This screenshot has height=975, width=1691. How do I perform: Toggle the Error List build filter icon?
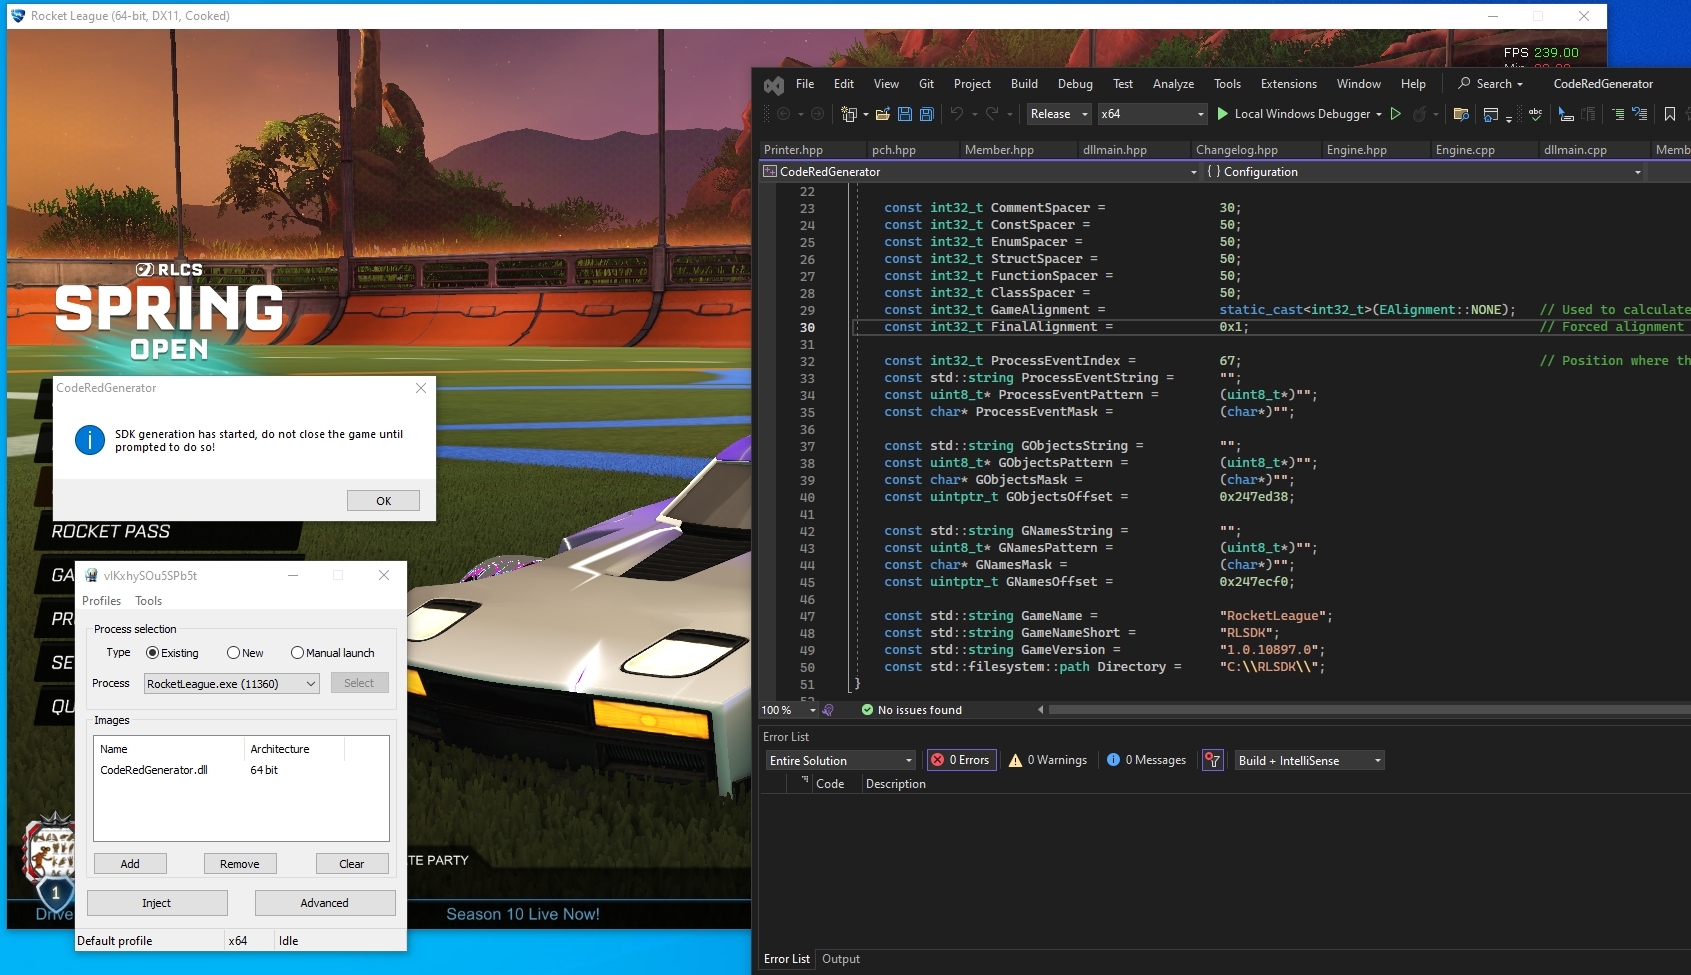point(1212,760)
